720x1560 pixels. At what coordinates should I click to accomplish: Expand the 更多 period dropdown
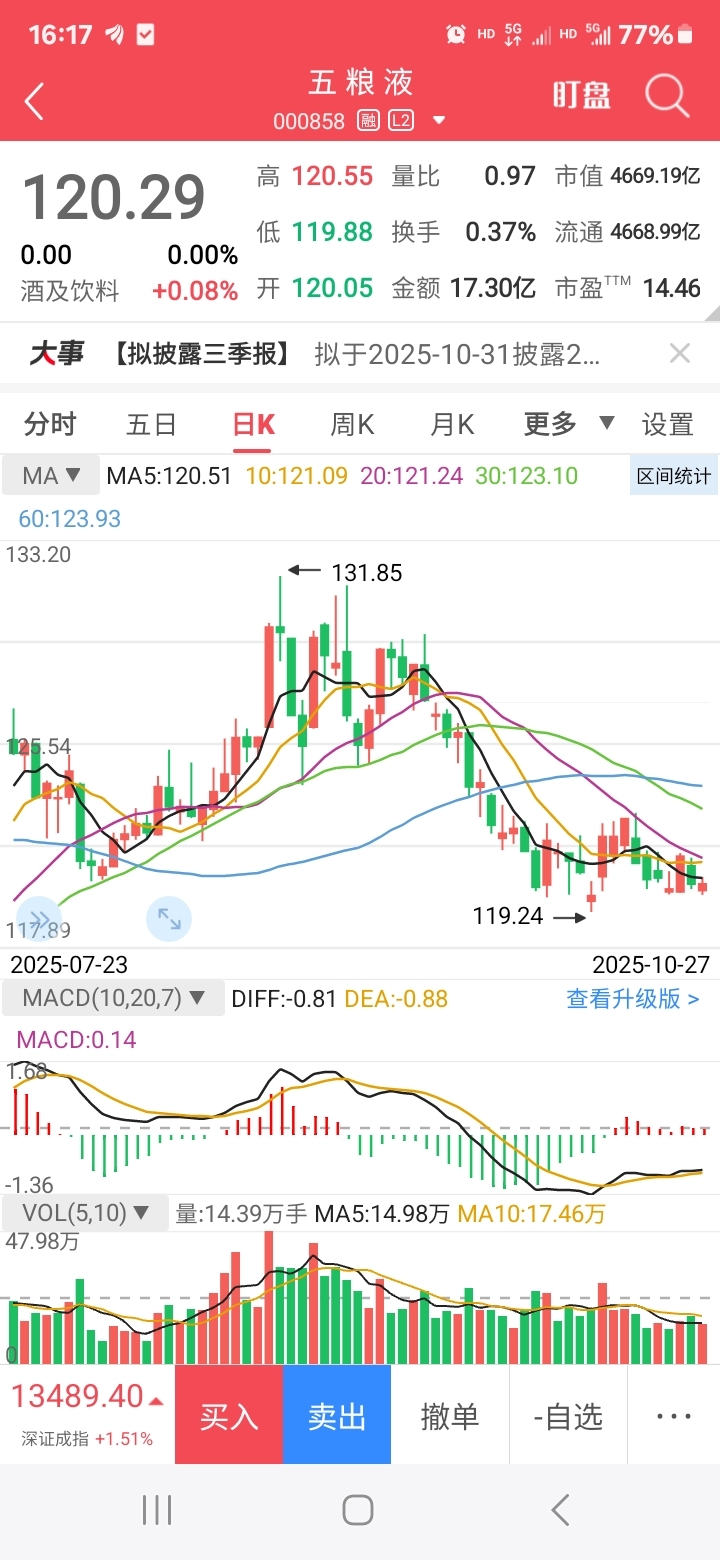click(x=569, y=424)
